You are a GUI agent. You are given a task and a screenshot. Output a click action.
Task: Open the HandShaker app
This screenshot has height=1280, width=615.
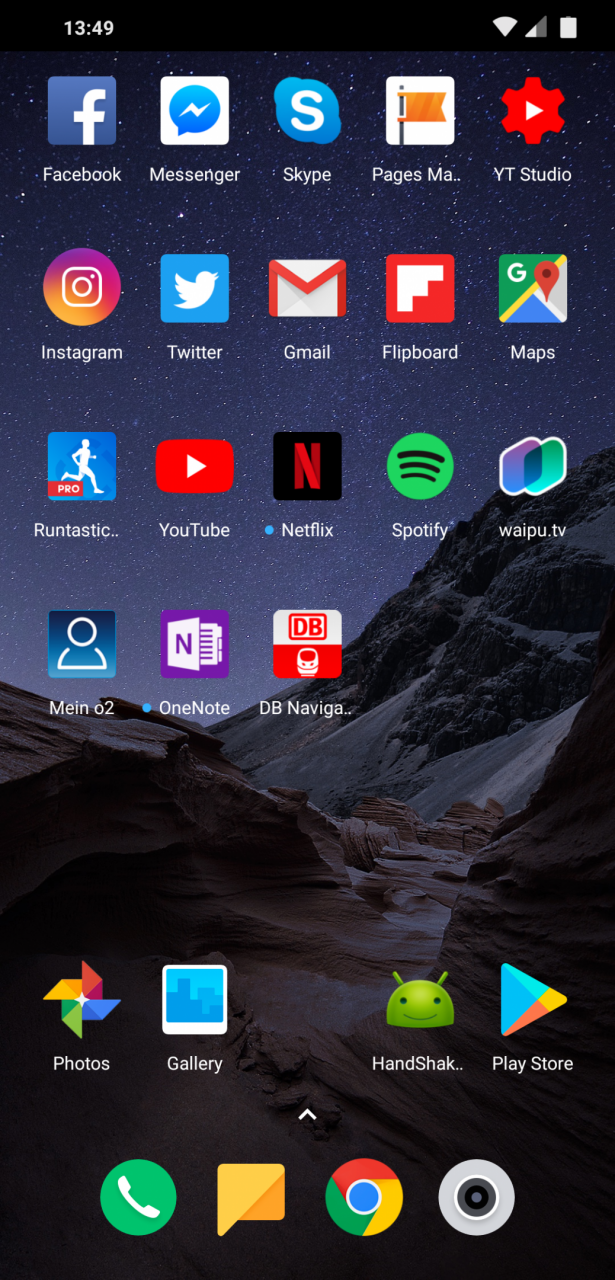click(x=420, y=1000)
